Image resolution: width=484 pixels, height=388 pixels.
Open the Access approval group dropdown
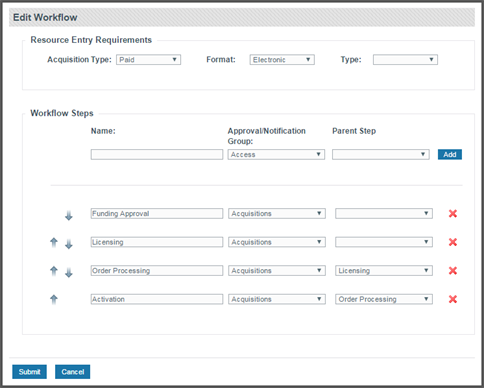pyautogui.click(x=276, y=154)
